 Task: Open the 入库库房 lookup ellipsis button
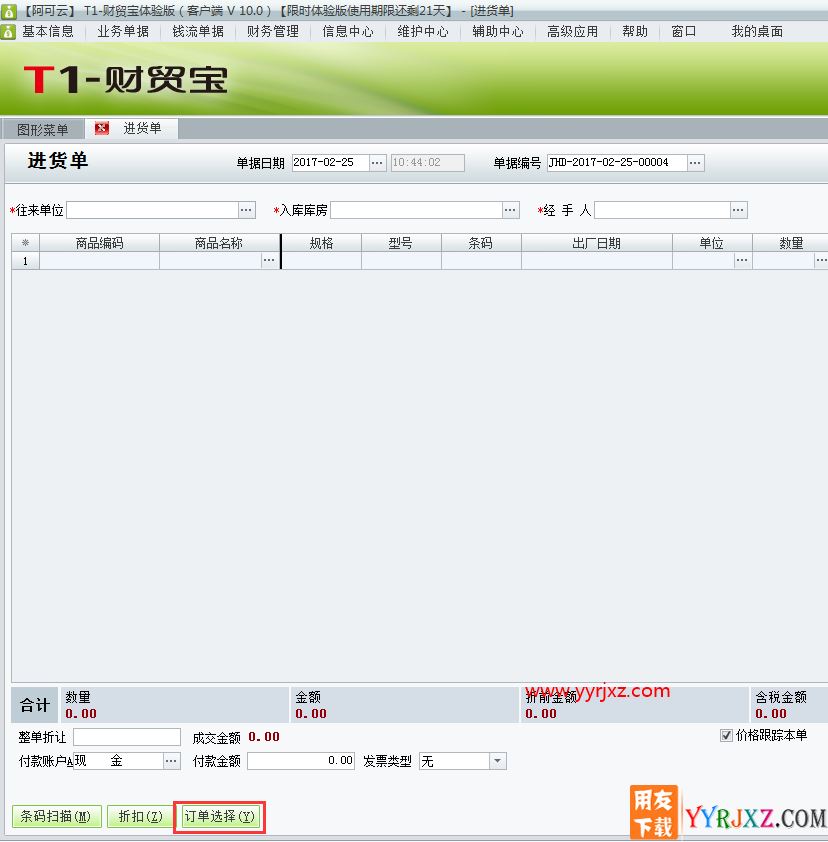tap(511, 210)
